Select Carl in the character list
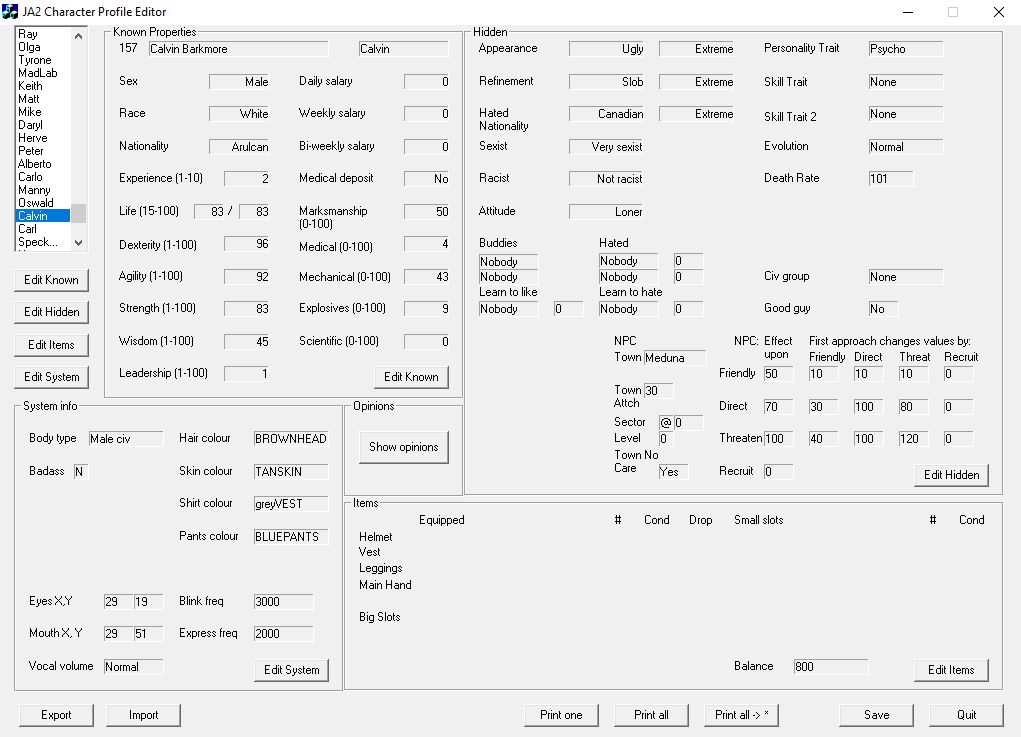The height and width of the screenshot is (737, 1021). pos(42,229)
